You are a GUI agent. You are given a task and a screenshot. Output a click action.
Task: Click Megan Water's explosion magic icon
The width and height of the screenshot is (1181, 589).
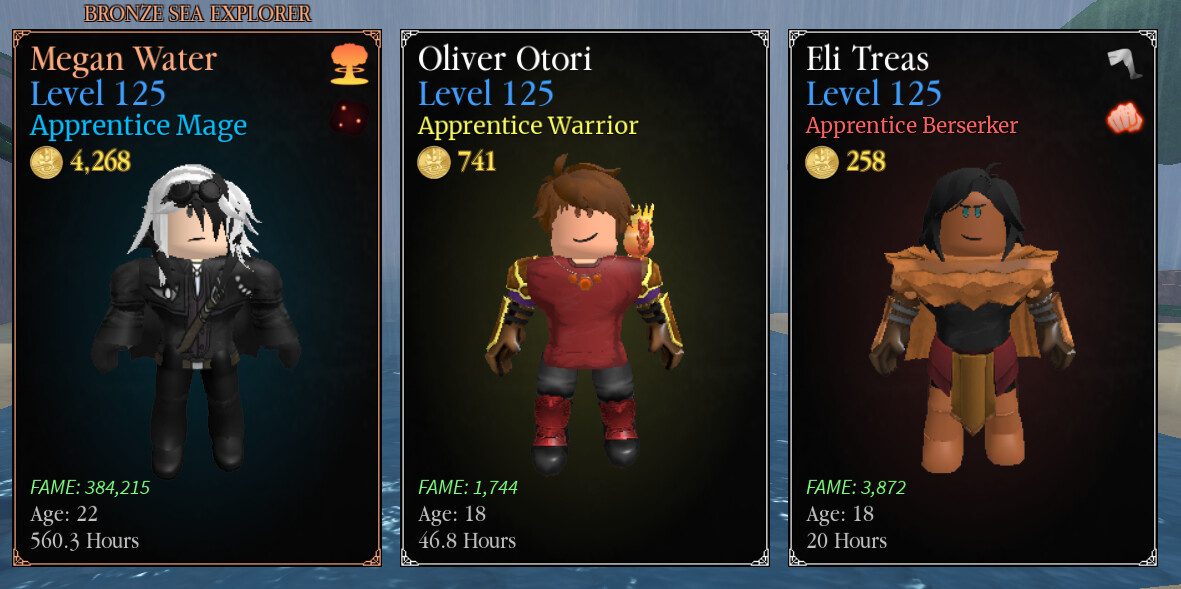[349, 64]
